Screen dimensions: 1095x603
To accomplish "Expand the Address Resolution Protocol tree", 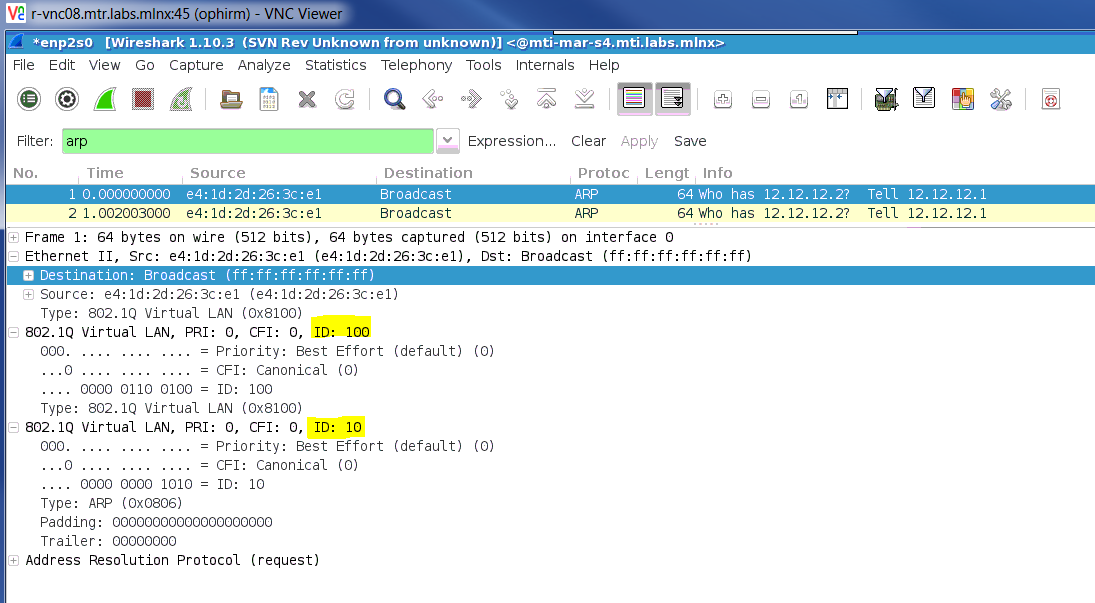I will [13, 560].
